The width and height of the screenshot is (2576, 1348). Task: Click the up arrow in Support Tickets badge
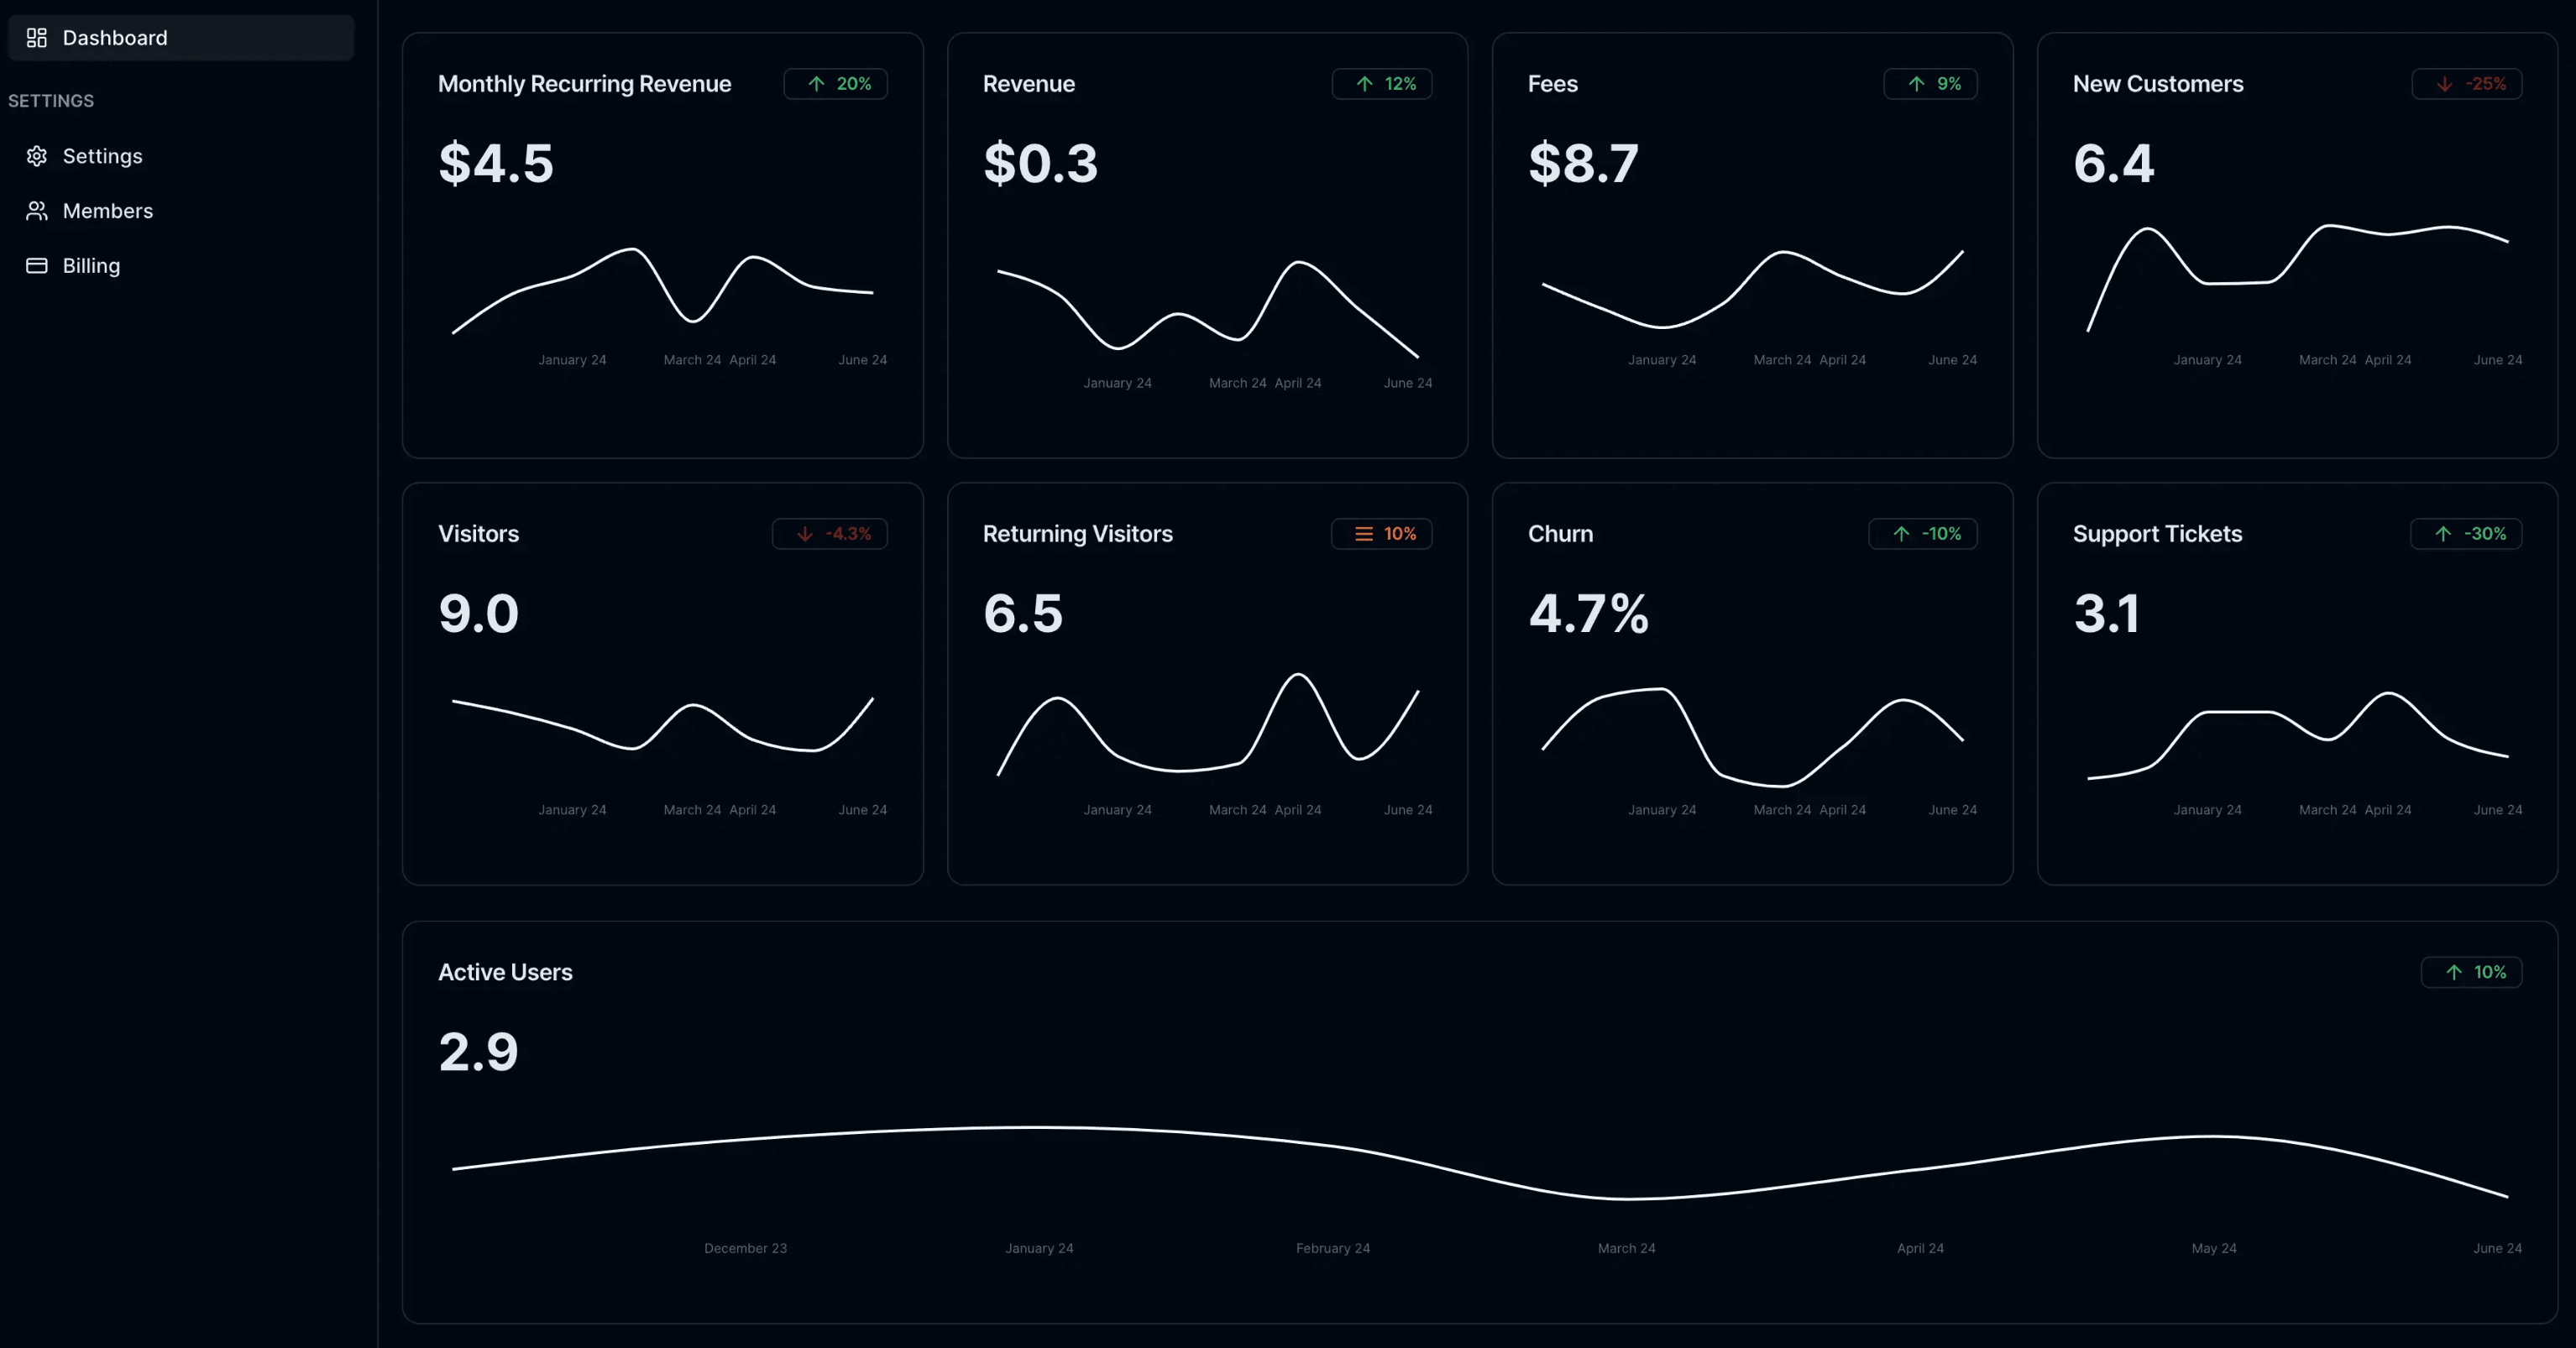click(2443, 534)
